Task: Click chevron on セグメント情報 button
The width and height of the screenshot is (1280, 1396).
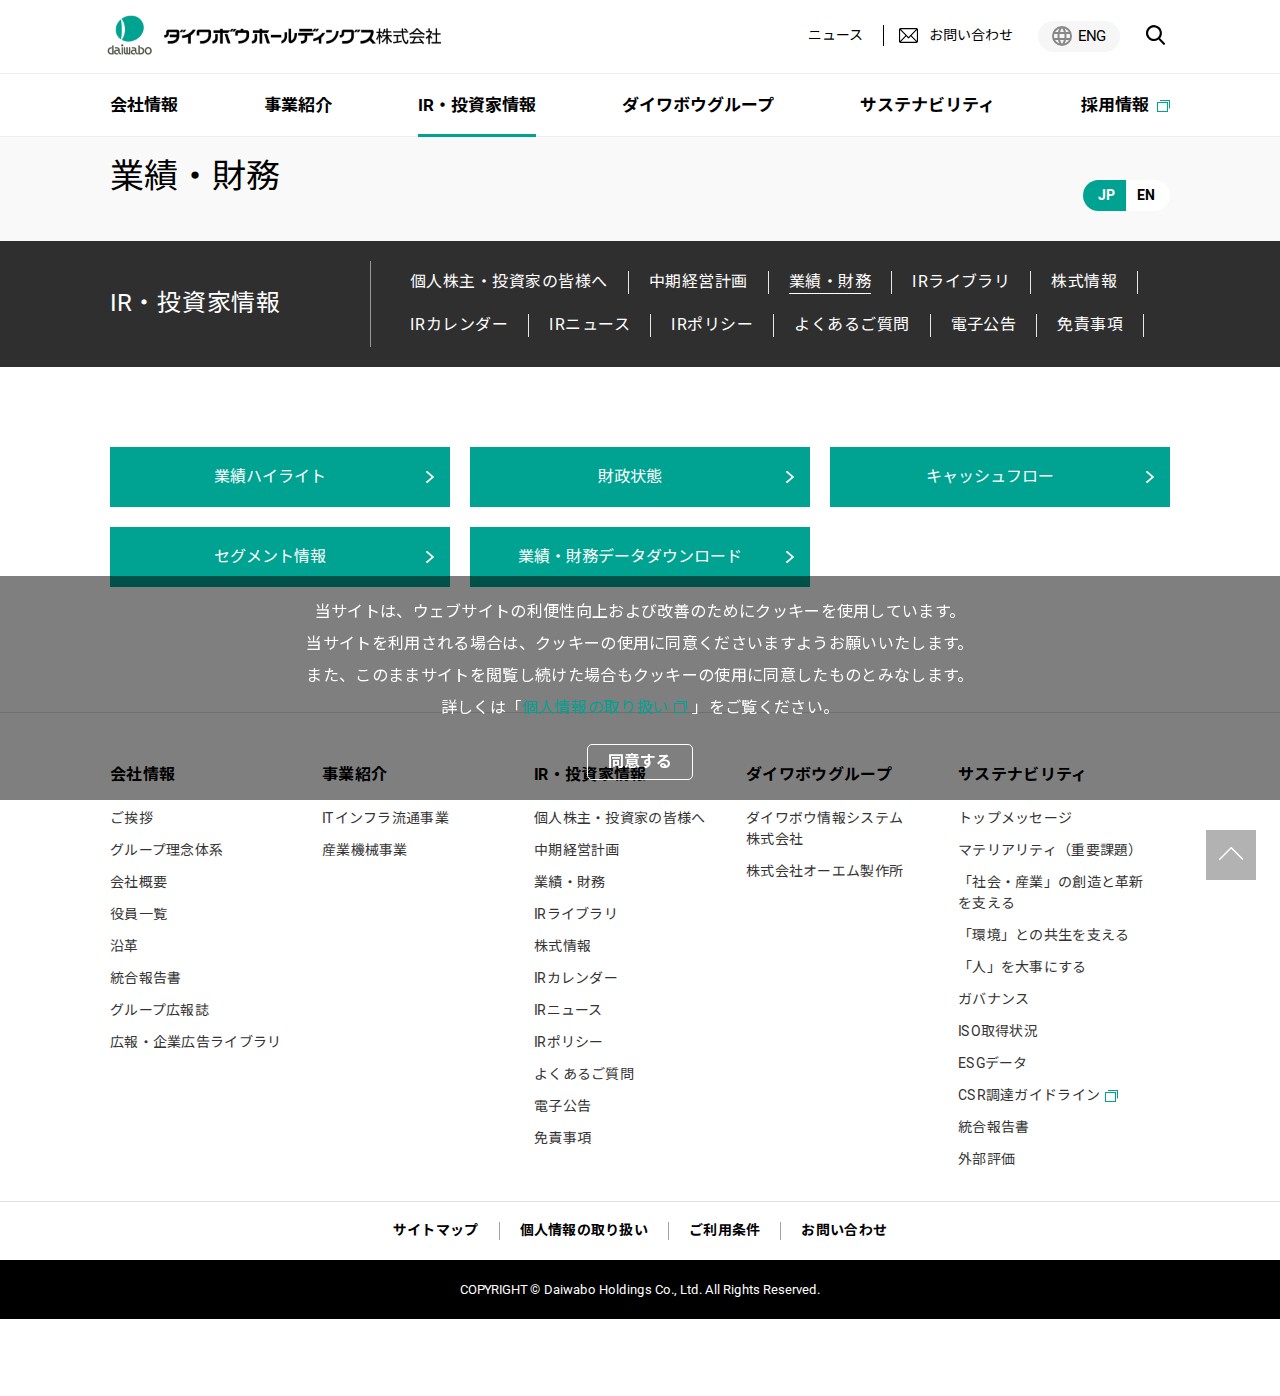Action: pos(430,557)
